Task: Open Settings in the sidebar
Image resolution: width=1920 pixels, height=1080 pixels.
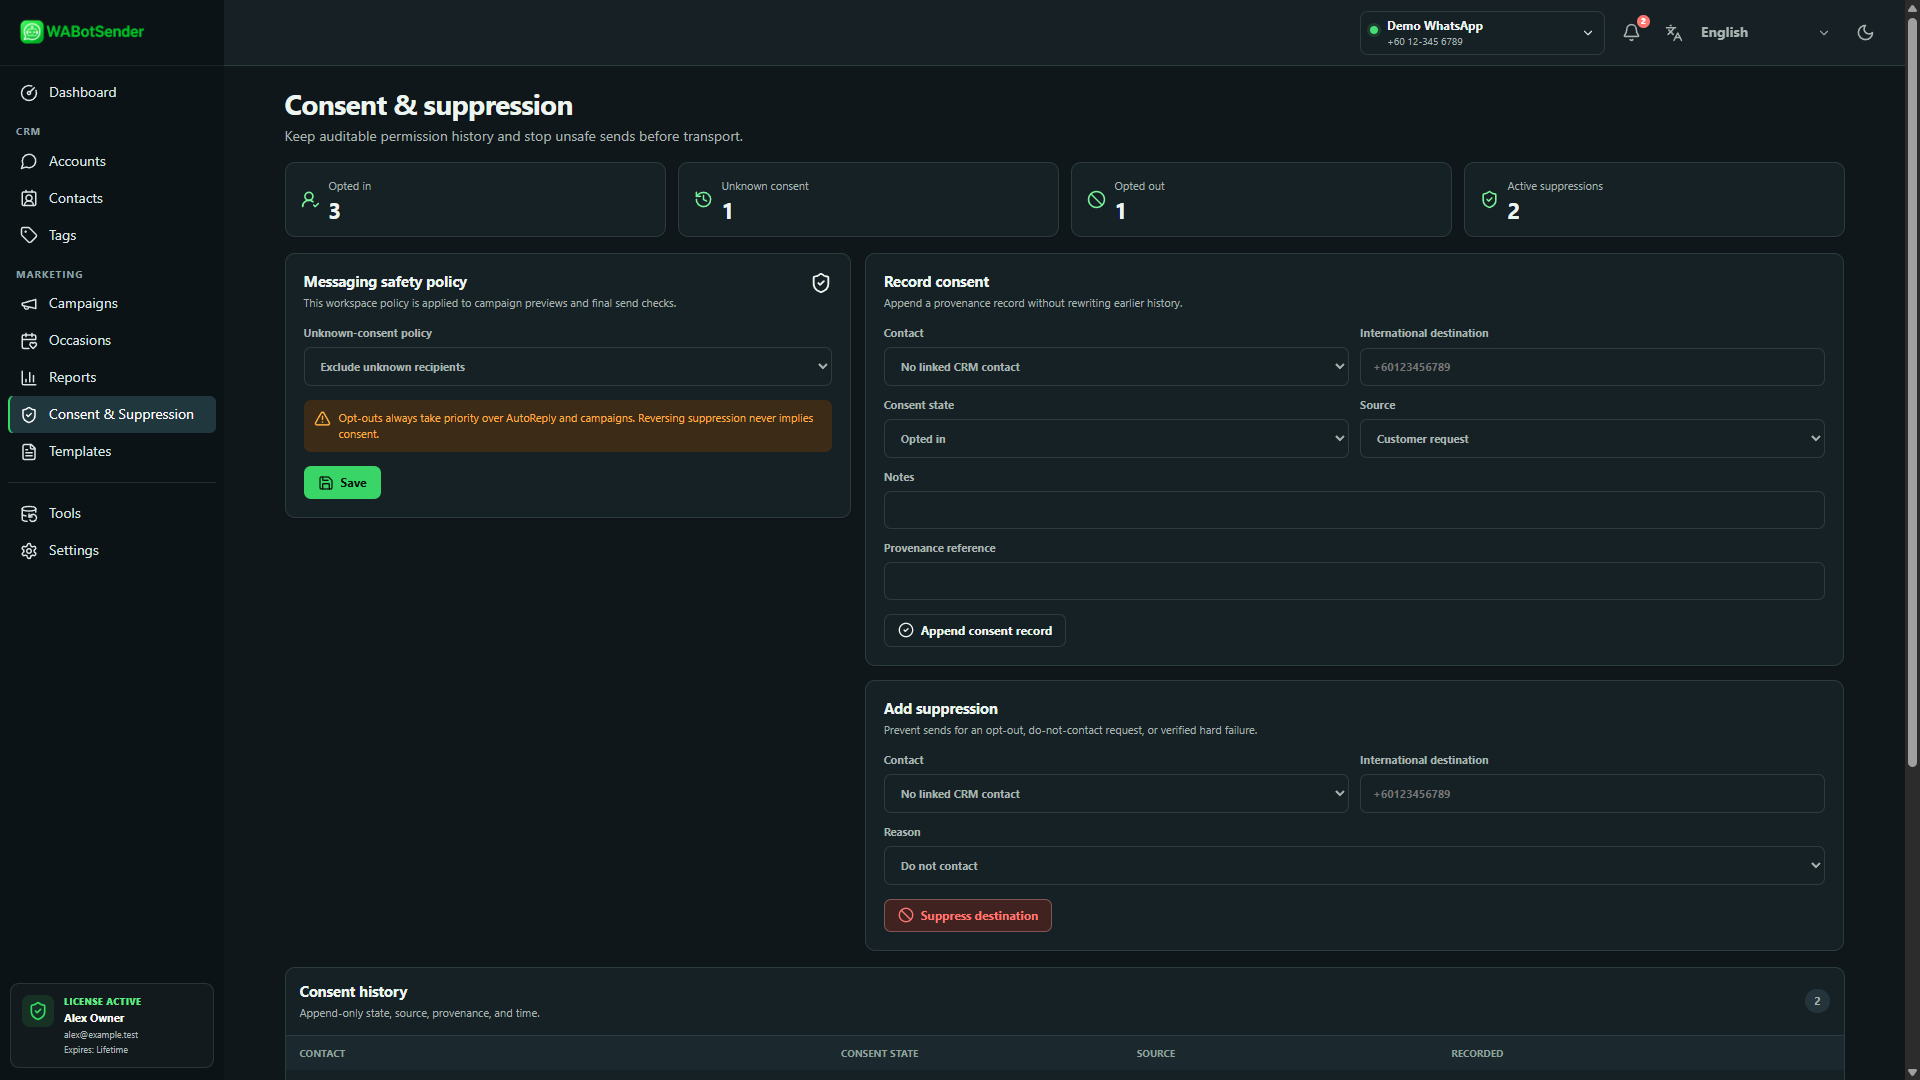Action: click(112, 550)
